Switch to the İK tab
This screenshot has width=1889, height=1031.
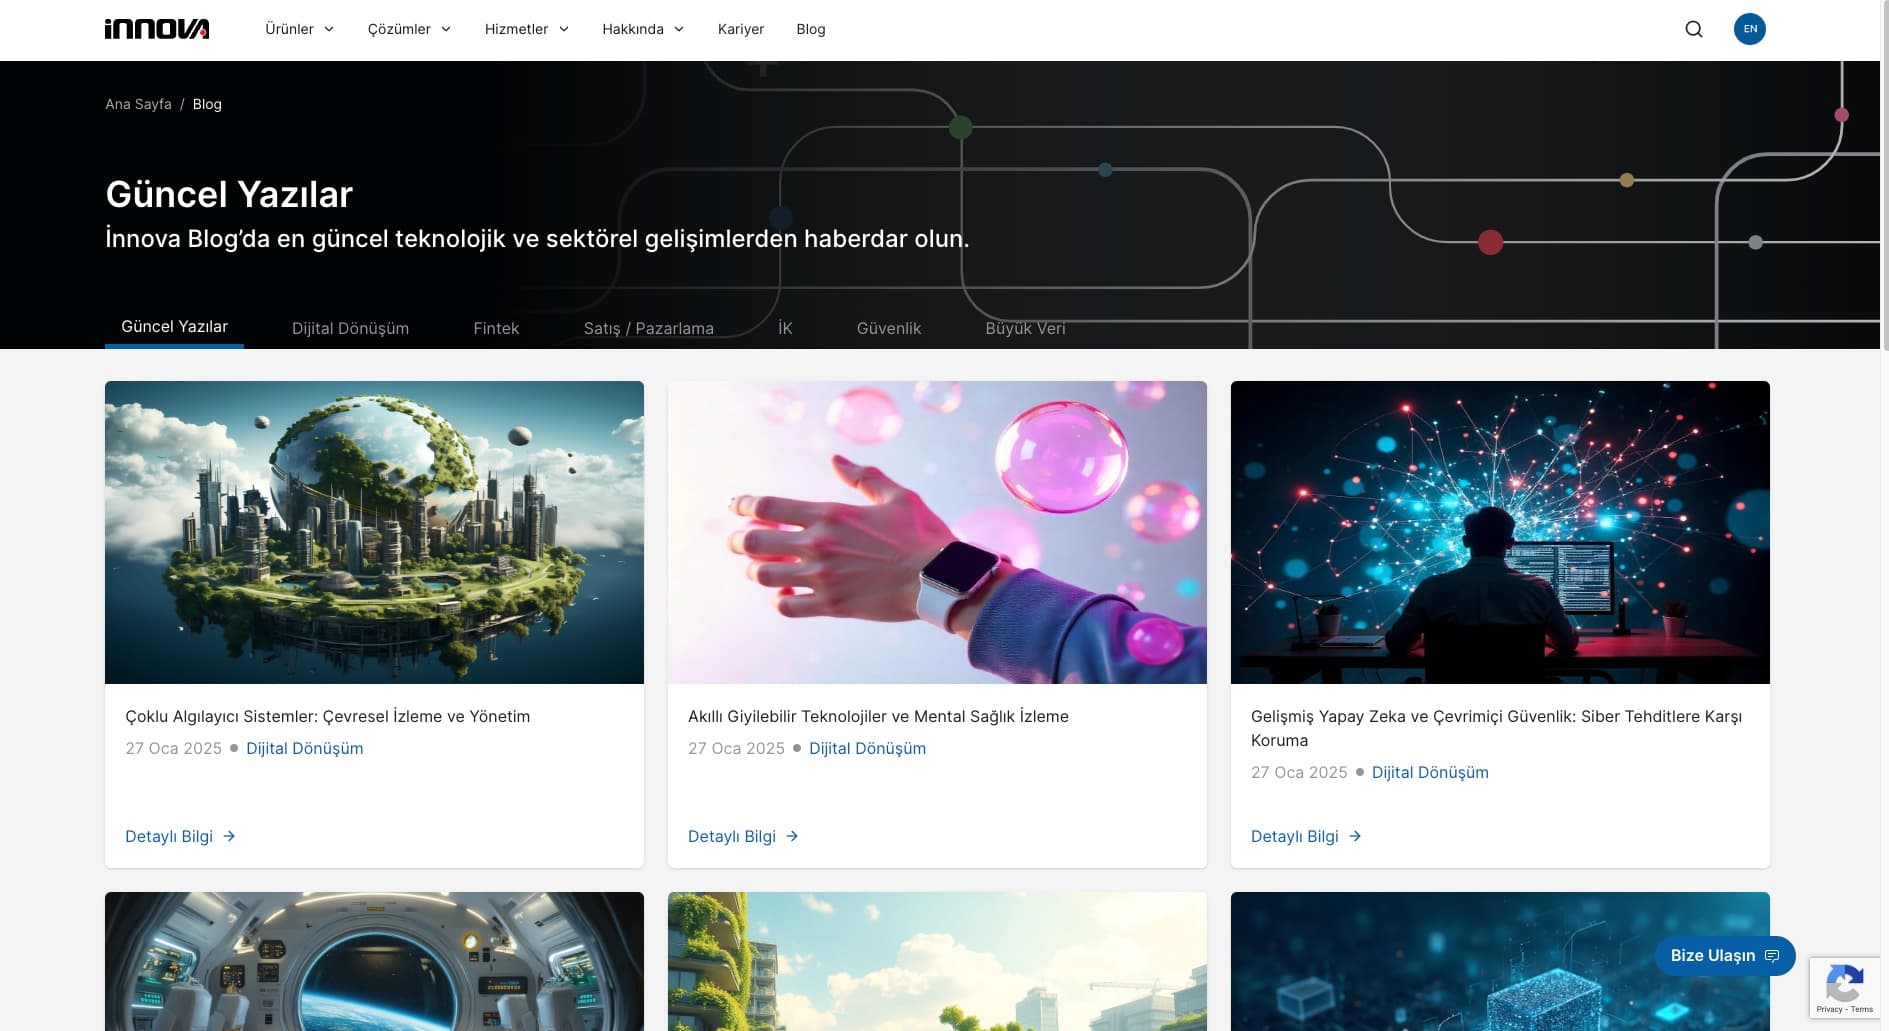[785, 328]
